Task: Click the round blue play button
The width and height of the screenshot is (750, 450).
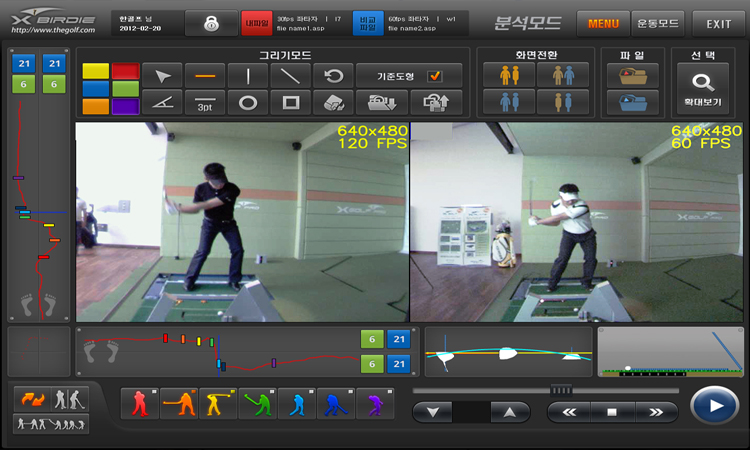Action: point(715,406)
